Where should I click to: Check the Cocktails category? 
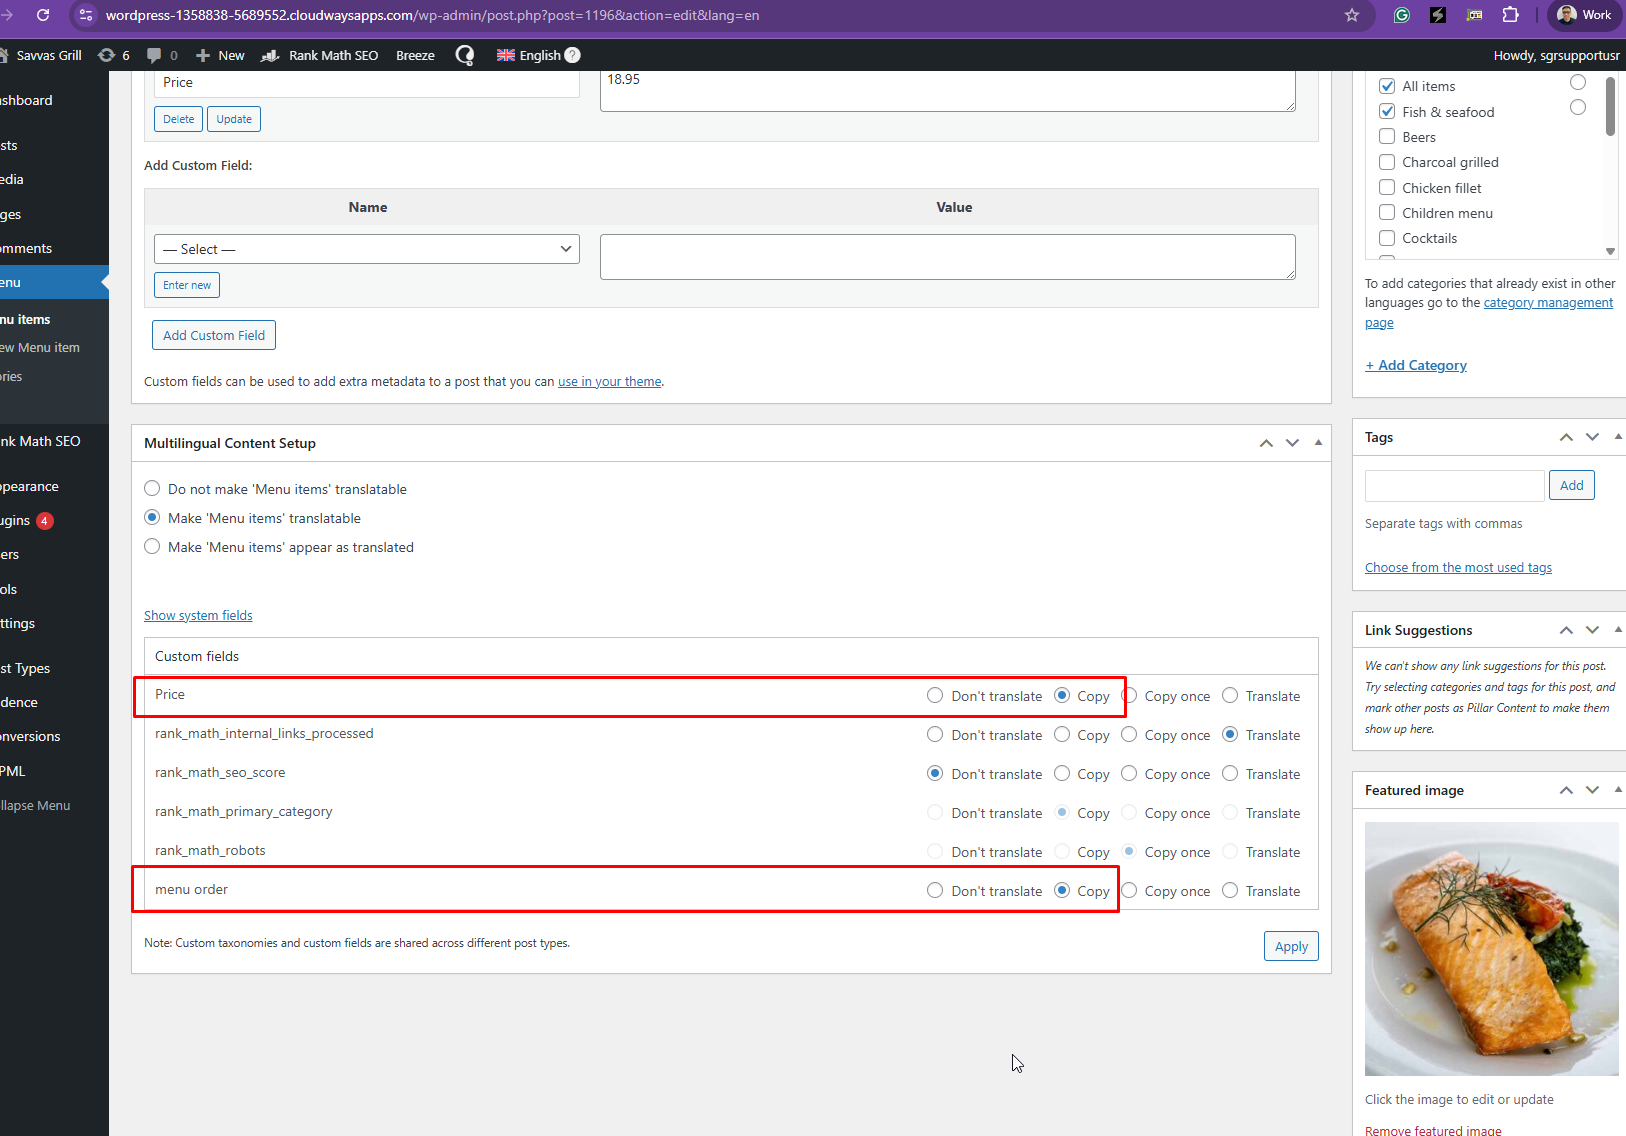pos(1387,238)
